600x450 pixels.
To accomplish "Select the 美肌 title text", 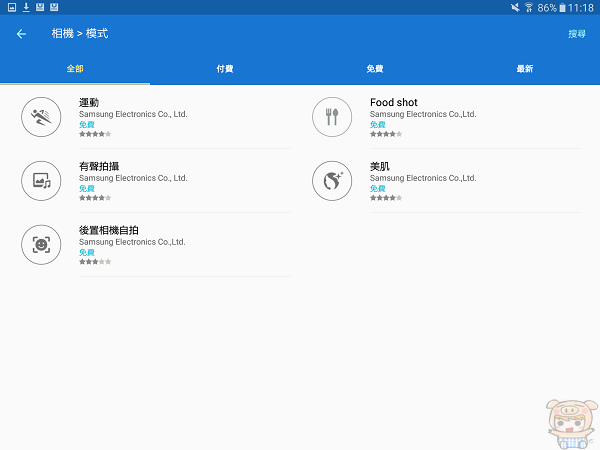I will [x=380, y=166].
